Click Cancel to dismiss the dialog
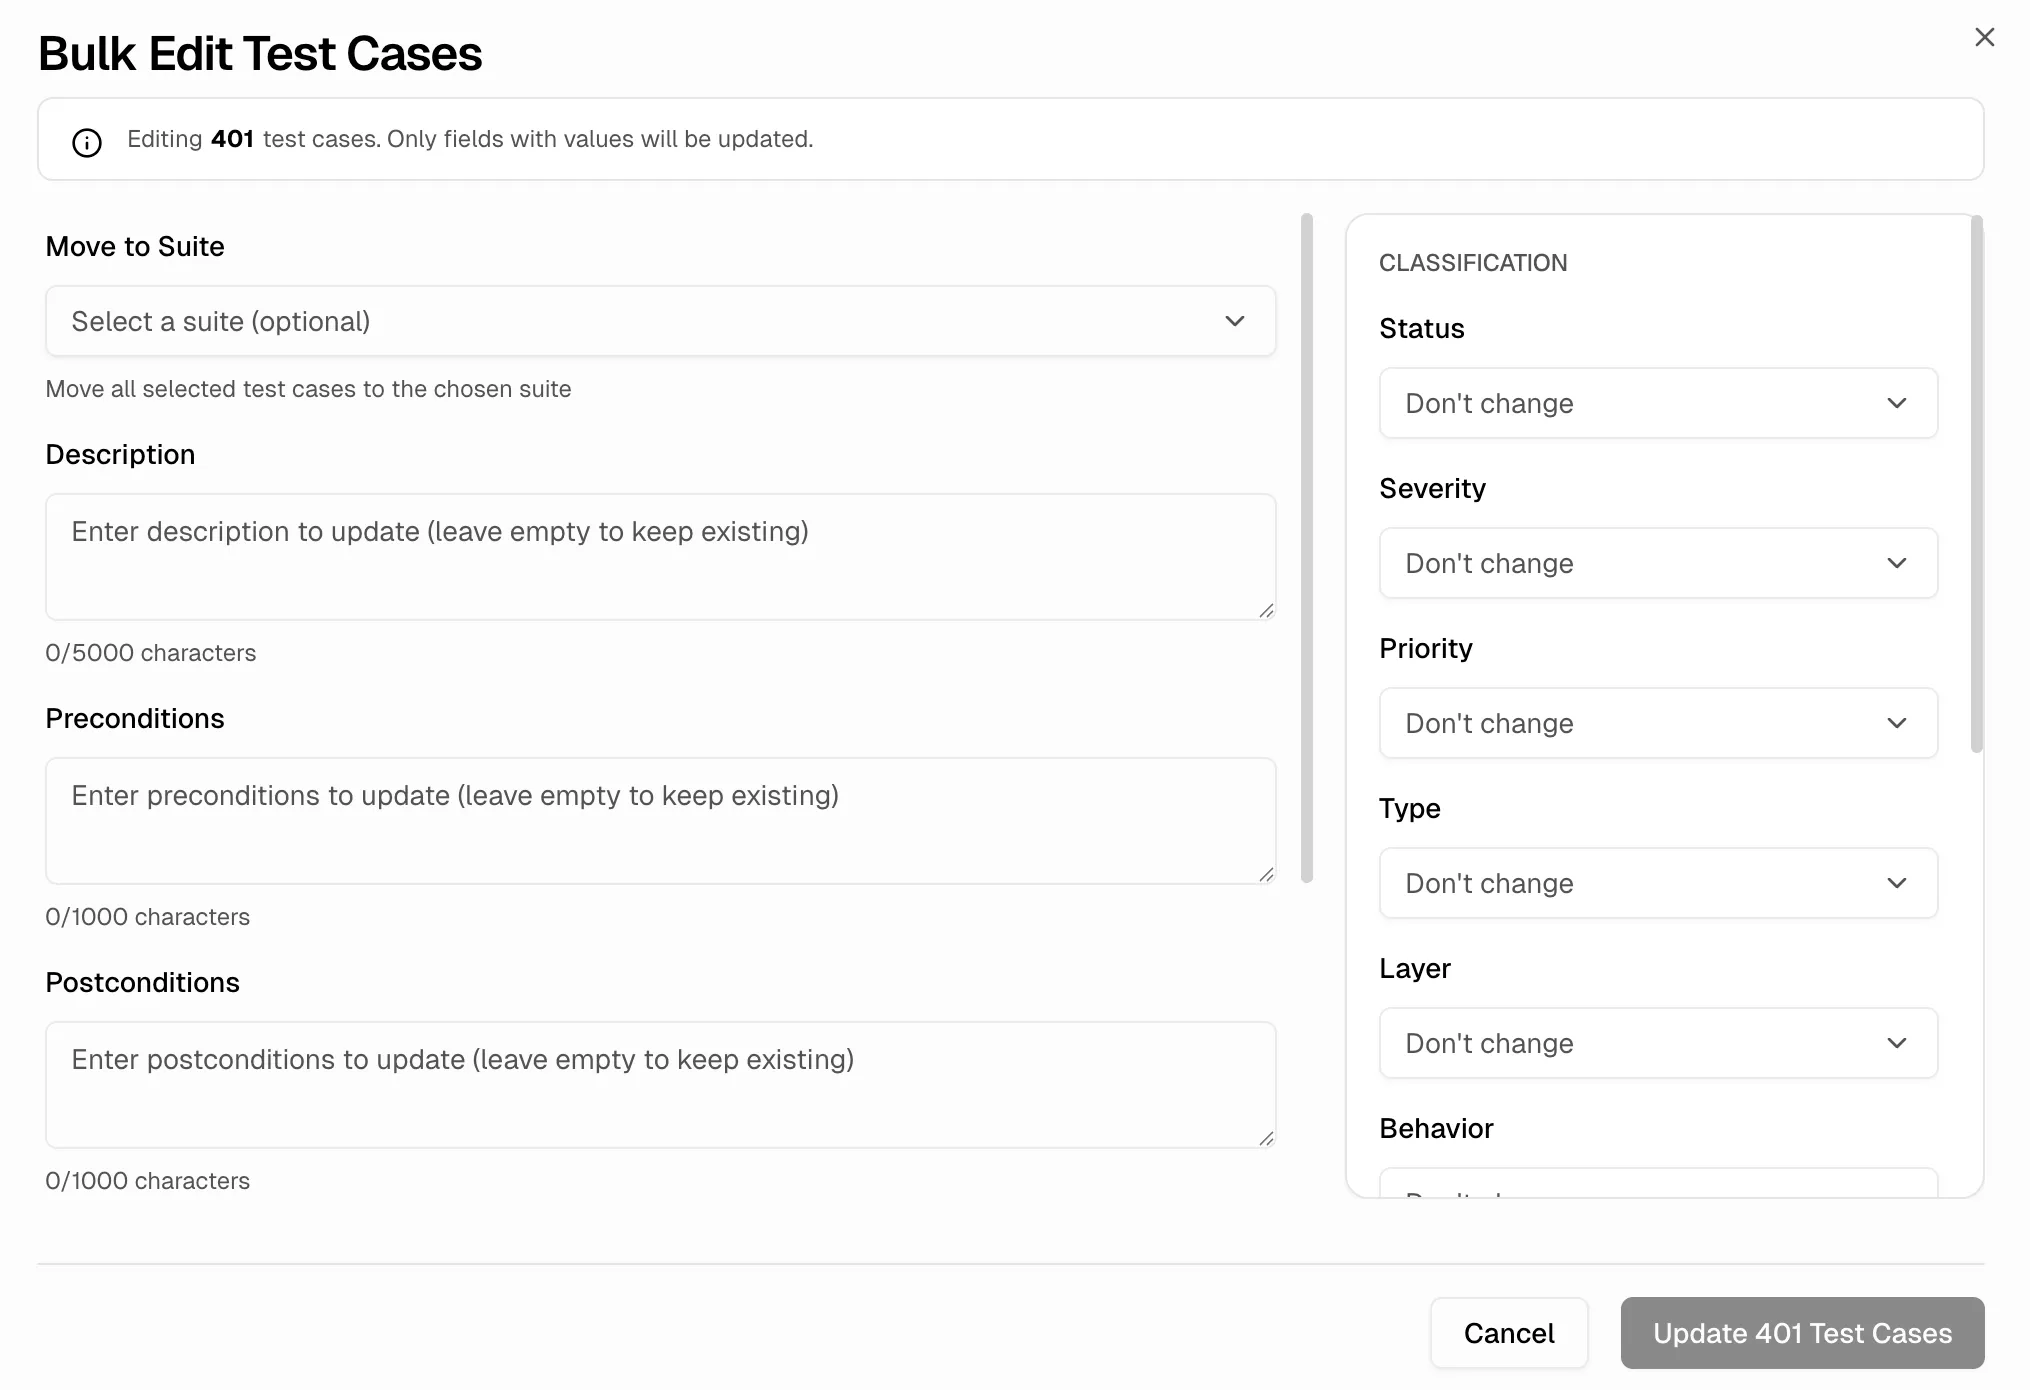This screenshot has height=1390, width=2030. (x=1509, y=1333)
